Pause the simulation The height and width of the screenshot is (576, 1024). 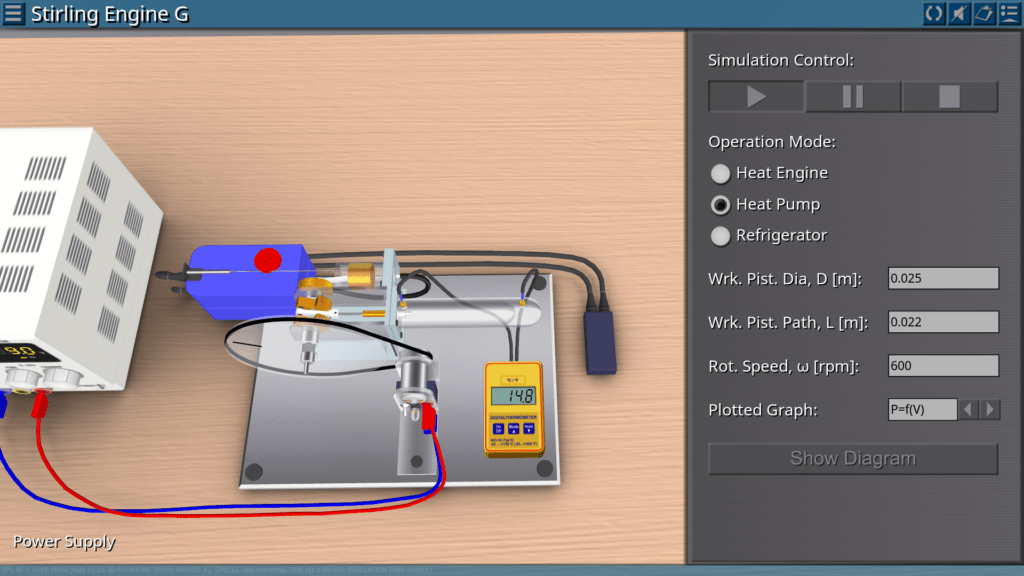pos(853,96)
